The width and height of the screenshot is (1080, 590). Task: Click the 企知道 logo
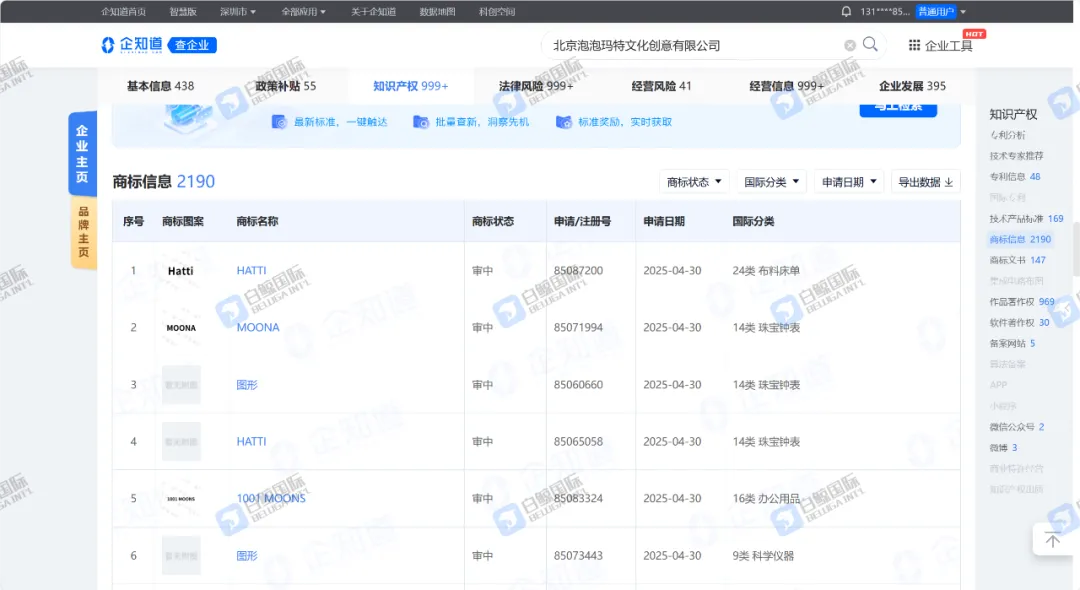pyautogui.click(x=132, y=45)
